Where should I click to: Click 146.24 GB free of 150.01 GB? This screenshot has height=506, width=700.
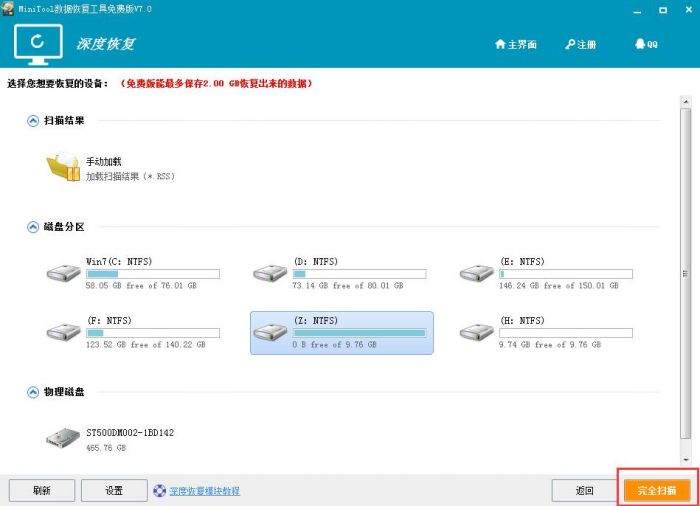[x=559, y=286]
